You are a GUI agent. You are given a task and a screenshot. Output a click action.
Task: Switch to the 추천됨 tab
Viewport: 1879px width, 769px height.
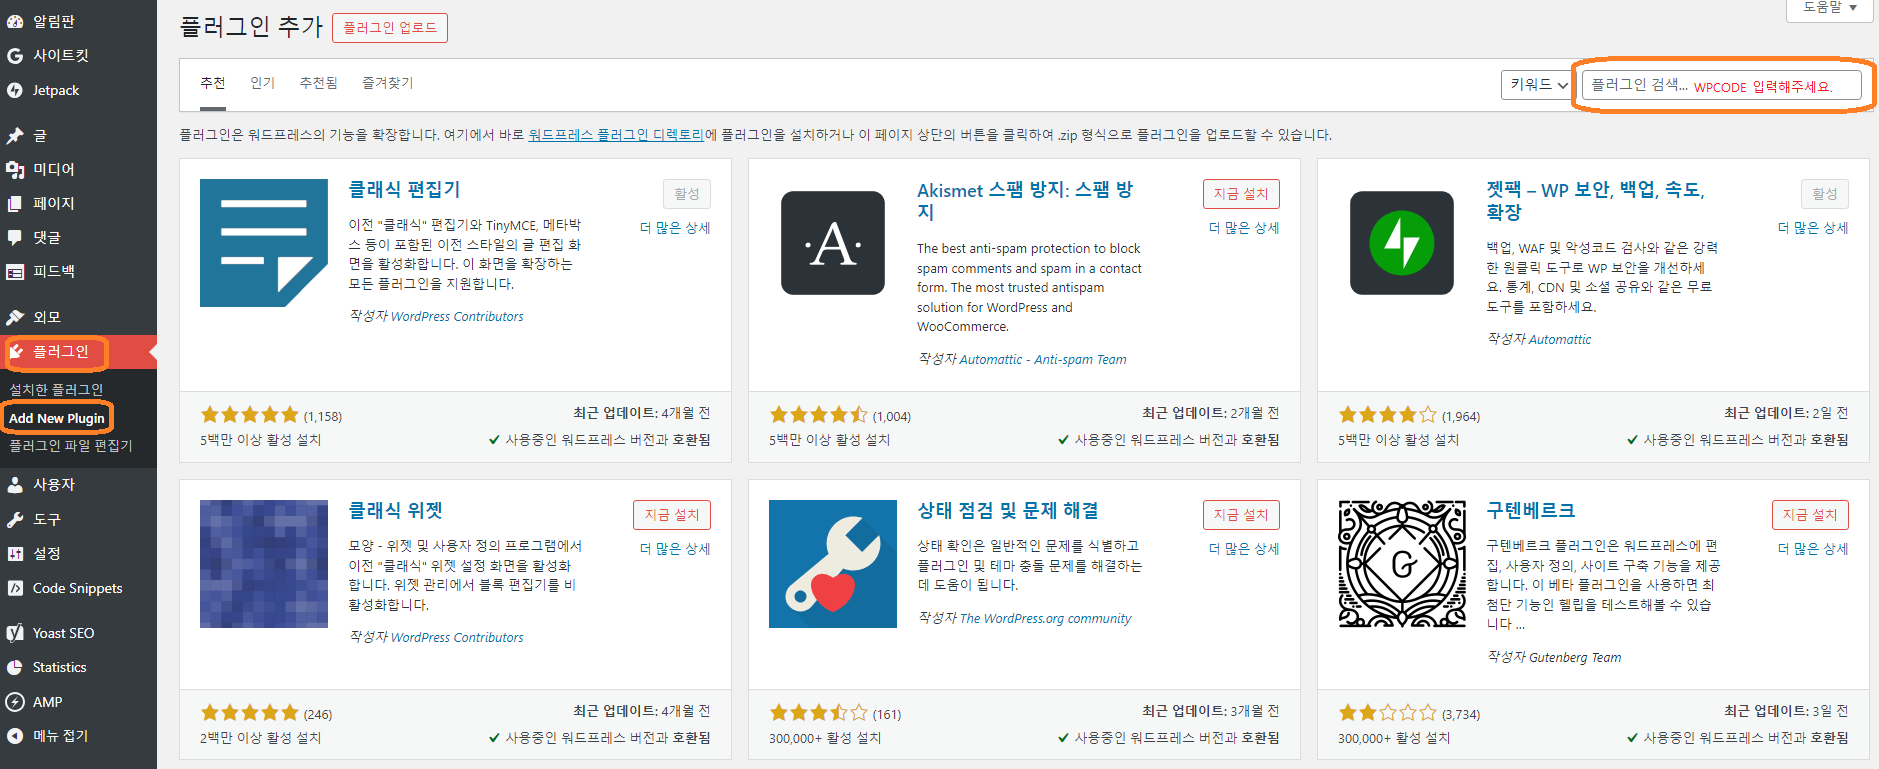[319, 83]
